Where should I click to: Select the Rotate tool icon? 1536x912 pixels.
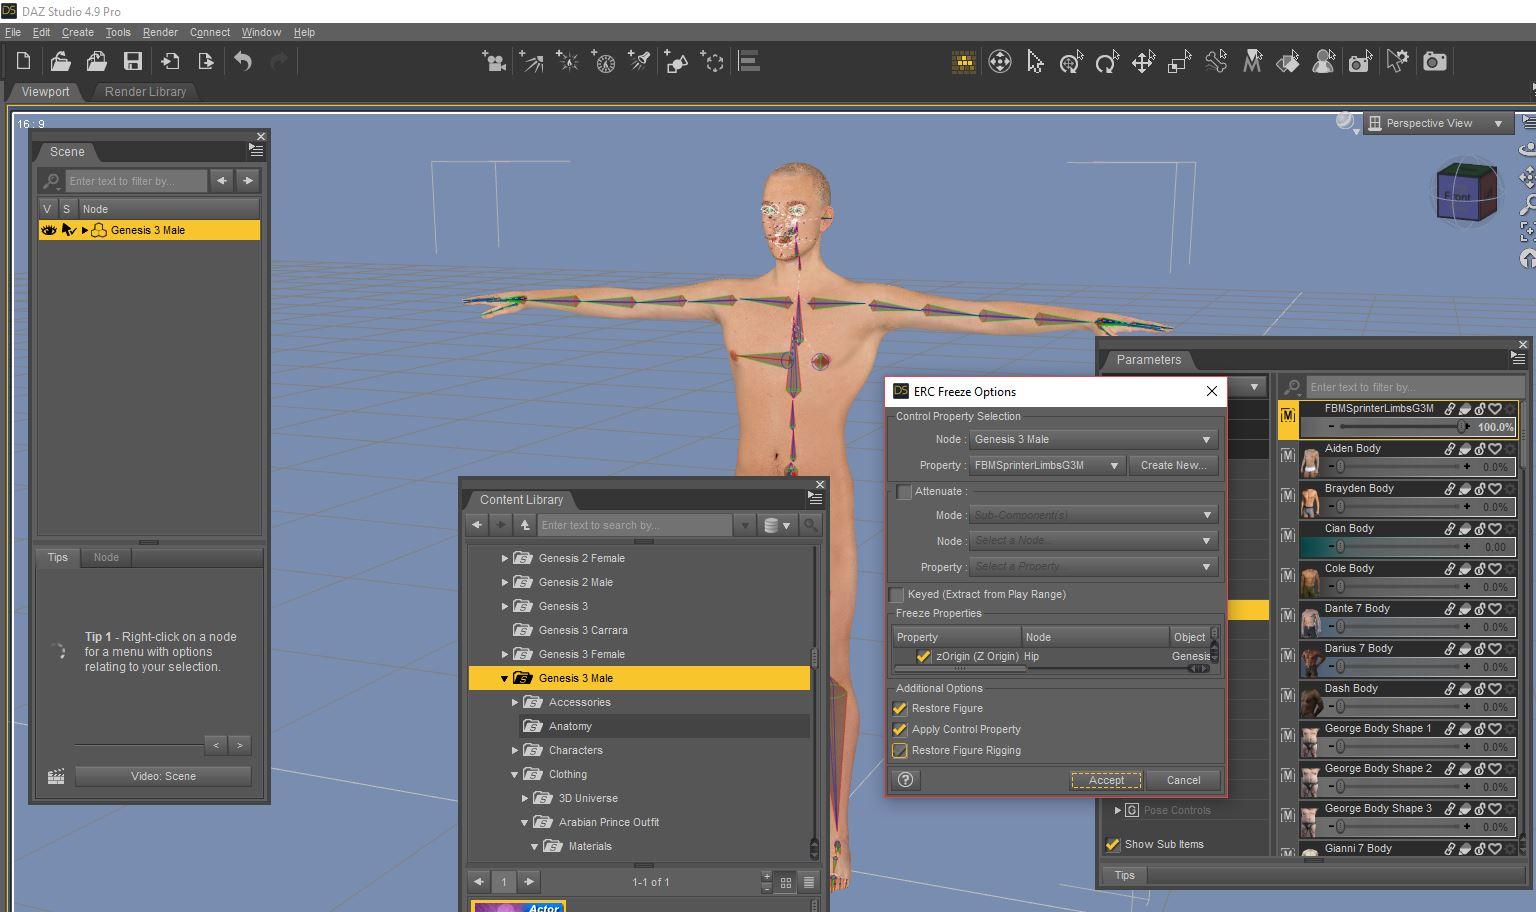[1107, 62]
